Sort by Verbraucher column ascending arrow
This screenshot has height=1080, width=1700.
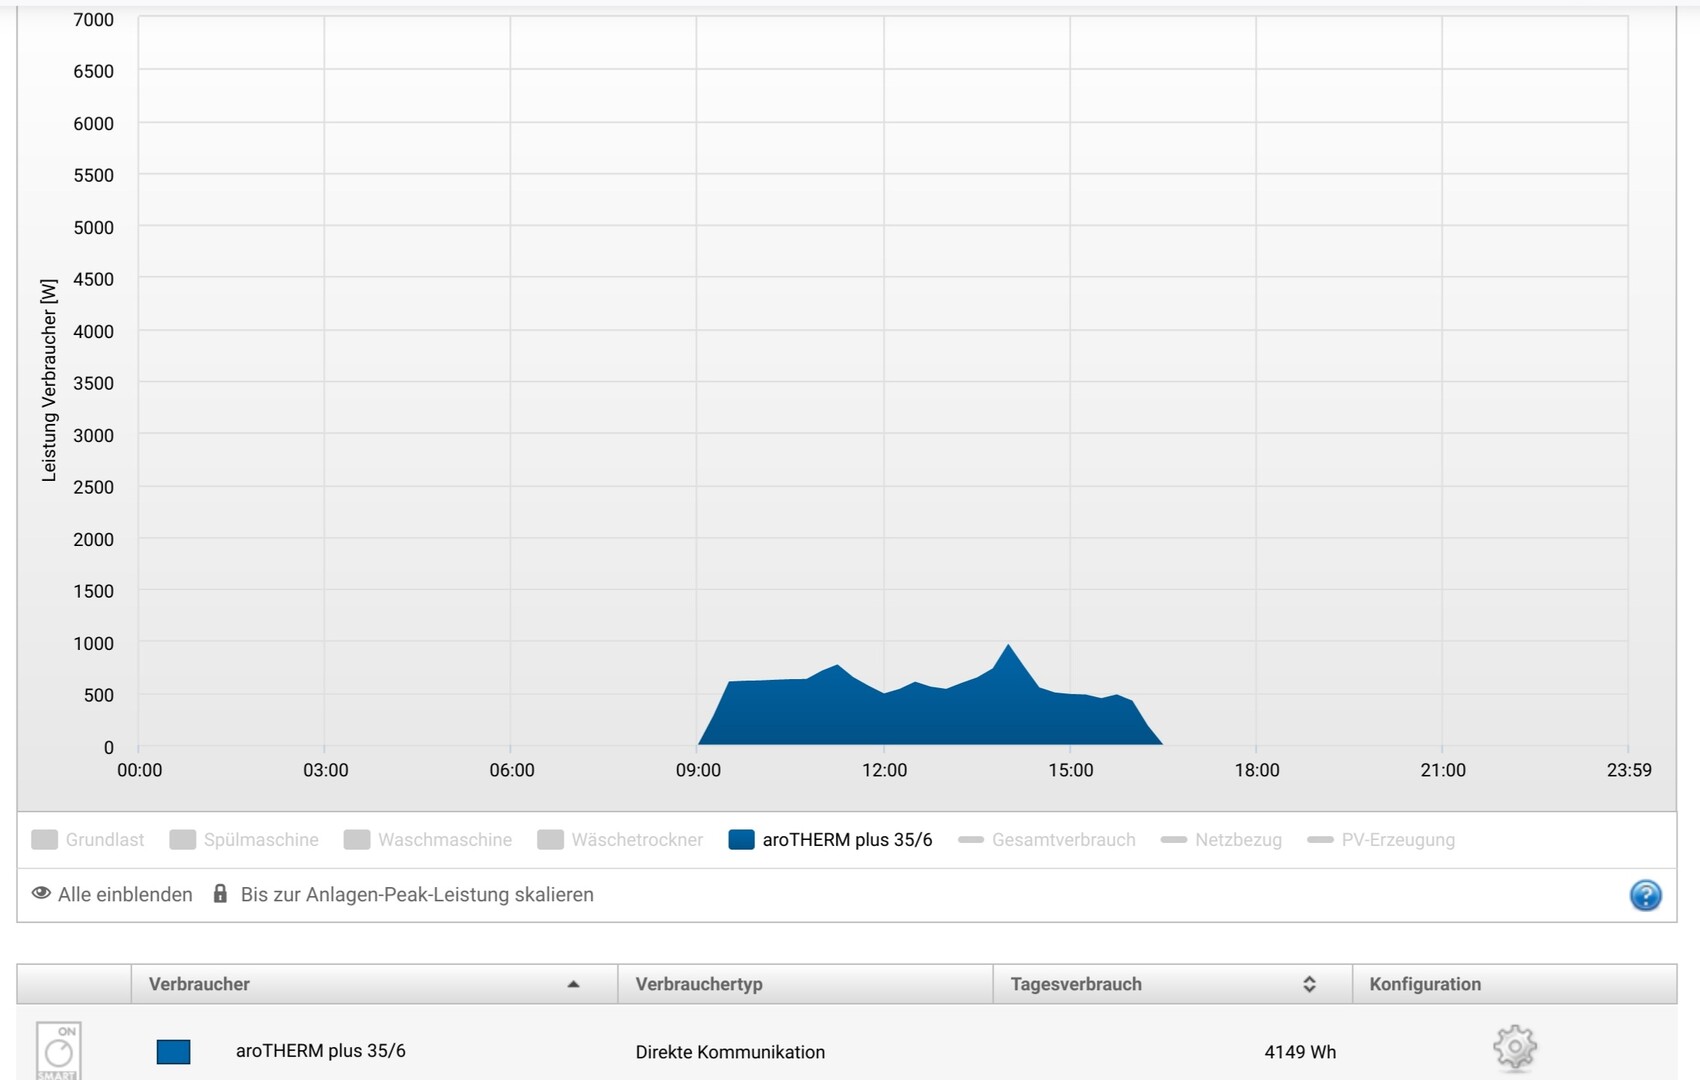[x=573, y=984]
